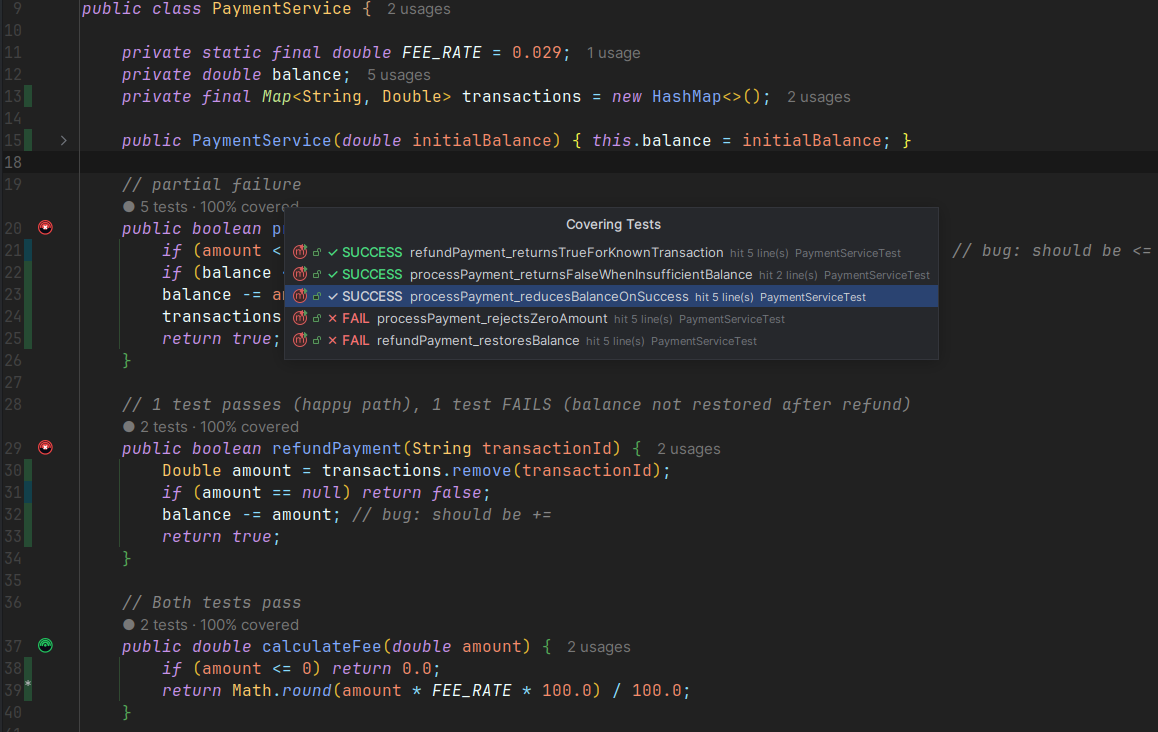Click '5 tests · 100% covered' hint above processPayment
Image resolution: width=1158 pixels, height=732 pixels.
click(x=211, y=207)
